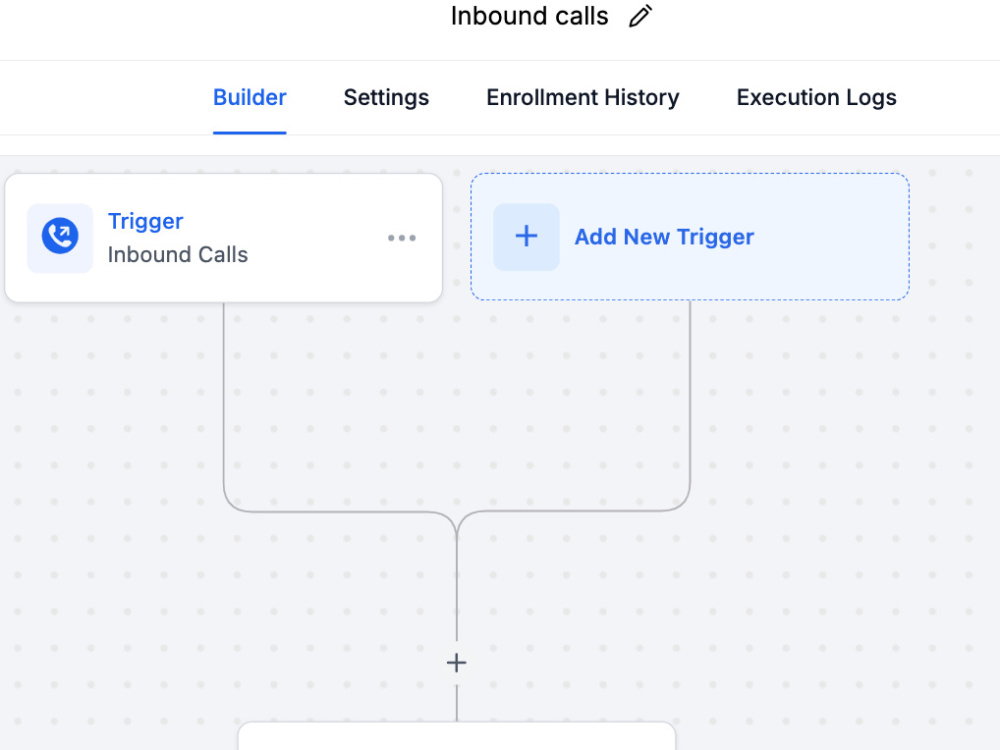
Task: Click the Inbound Calls trigger description
Action: point(177,254)
